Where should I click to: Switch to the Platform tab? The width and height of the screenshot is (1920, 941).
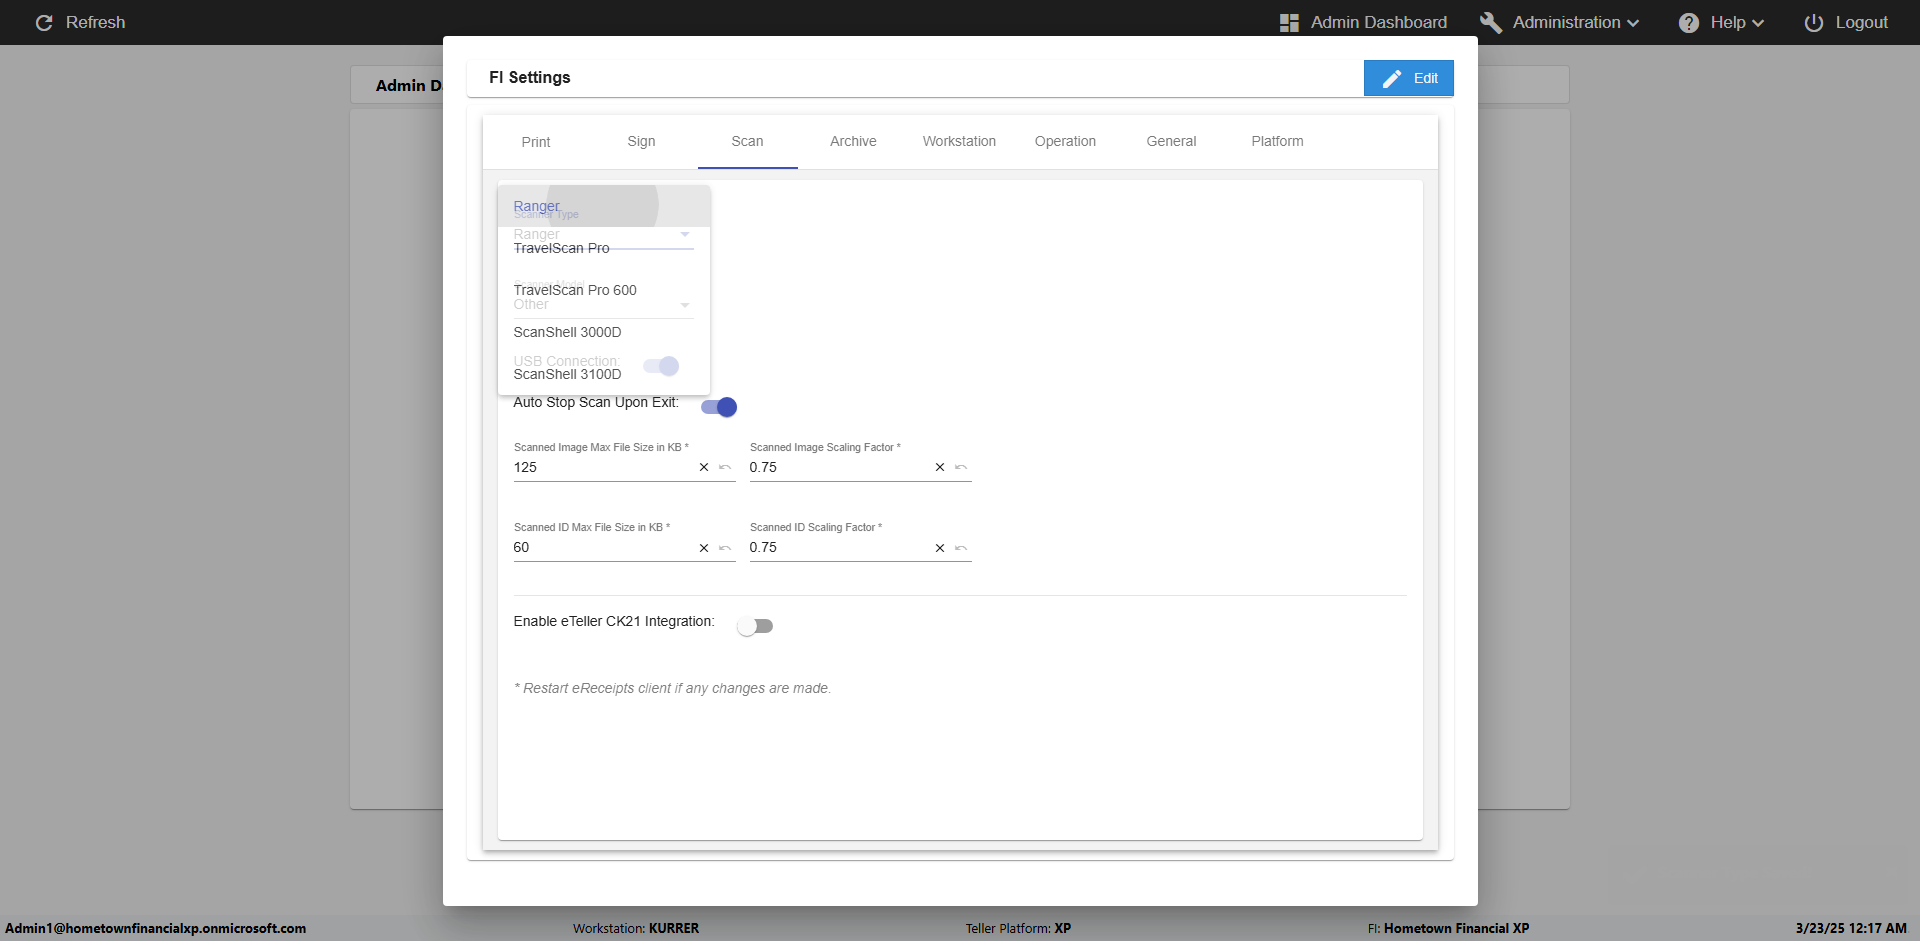click(x=1277, y=142)
